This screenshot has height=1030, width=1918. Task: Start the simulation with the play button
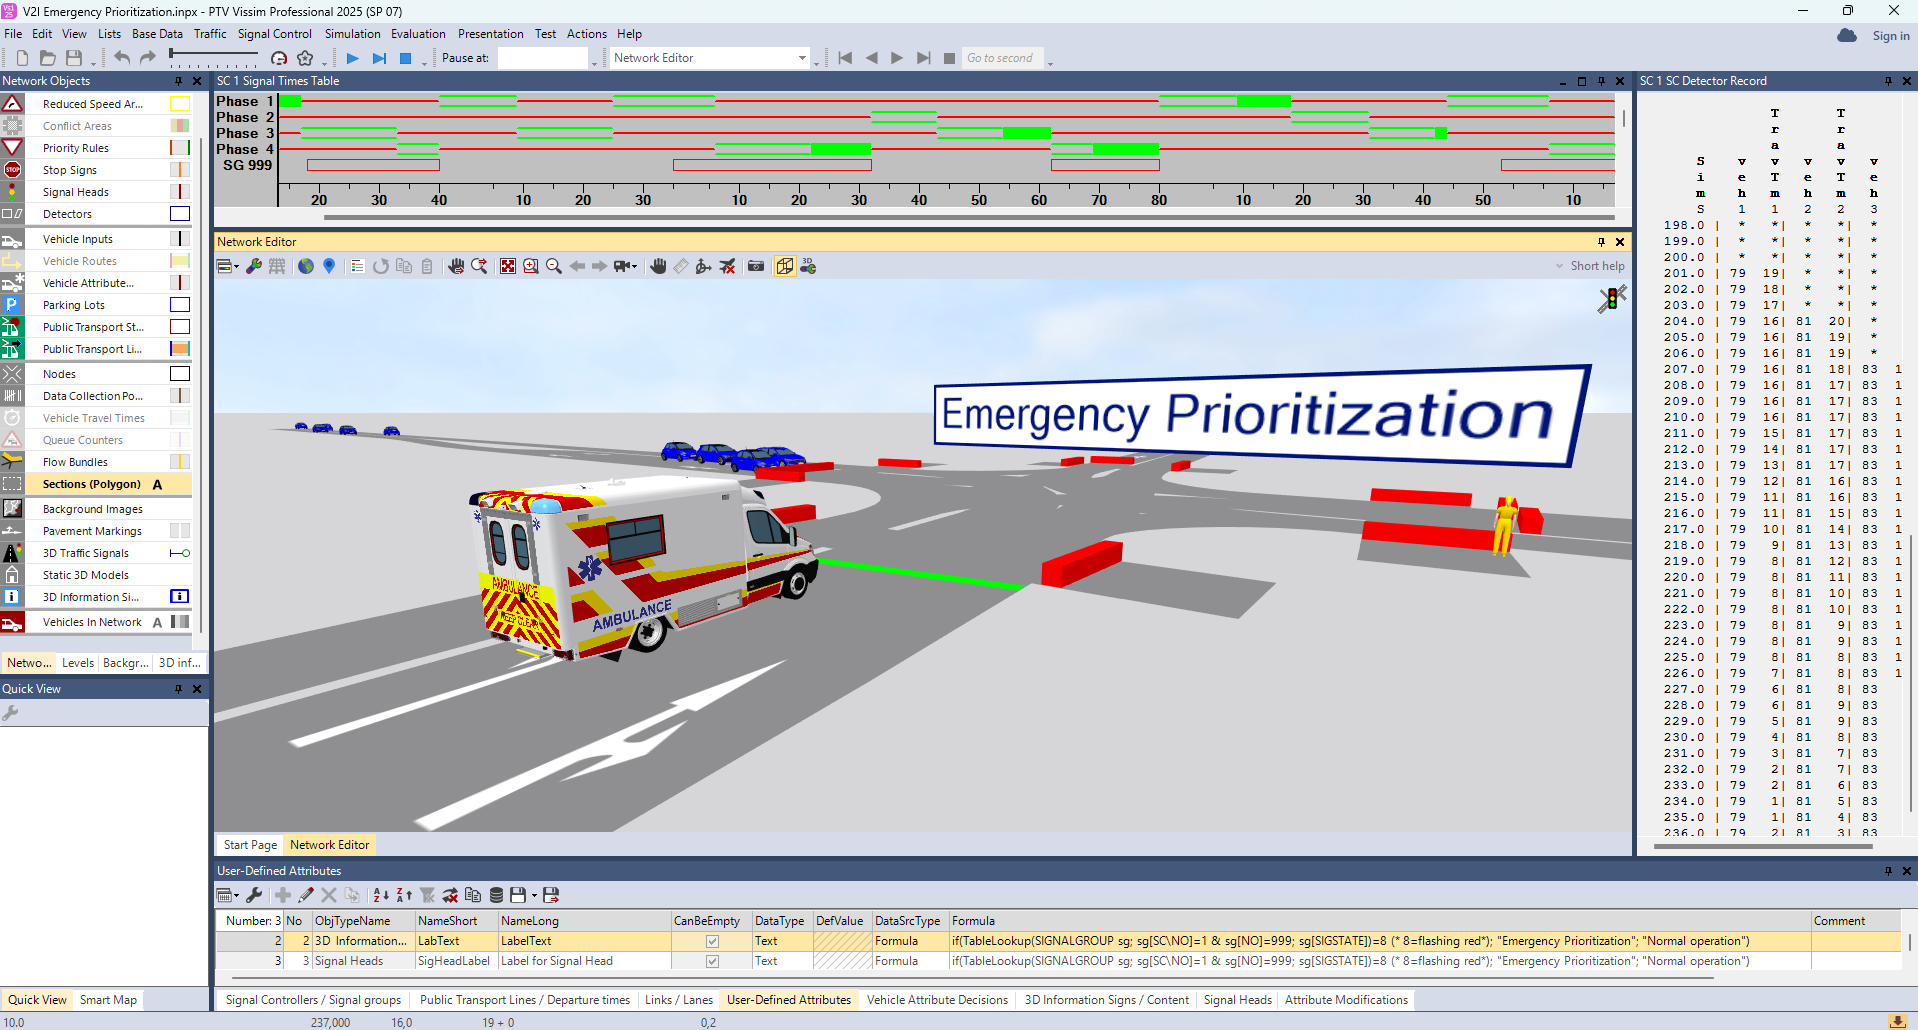352,58
